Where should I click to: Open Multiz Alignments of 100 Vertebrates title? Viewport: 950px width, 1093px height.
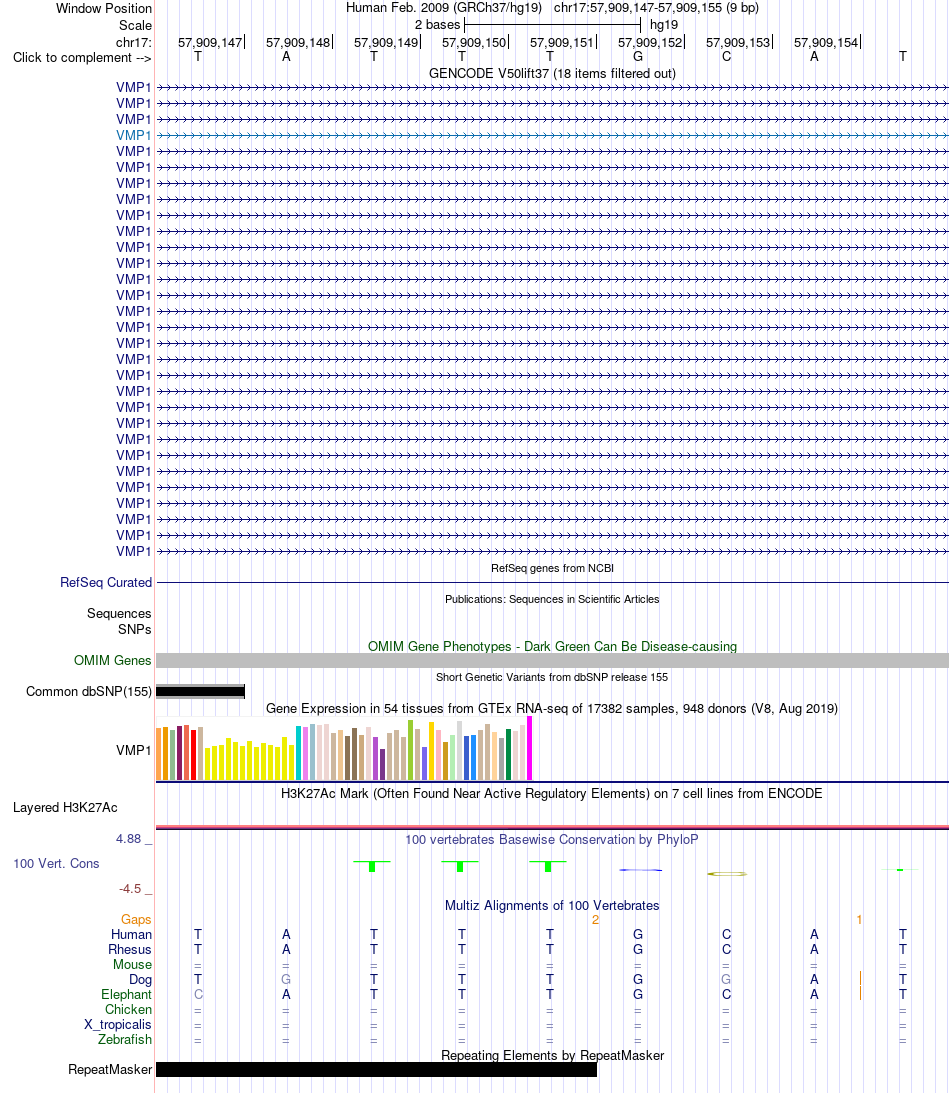(x=552, y=905)
